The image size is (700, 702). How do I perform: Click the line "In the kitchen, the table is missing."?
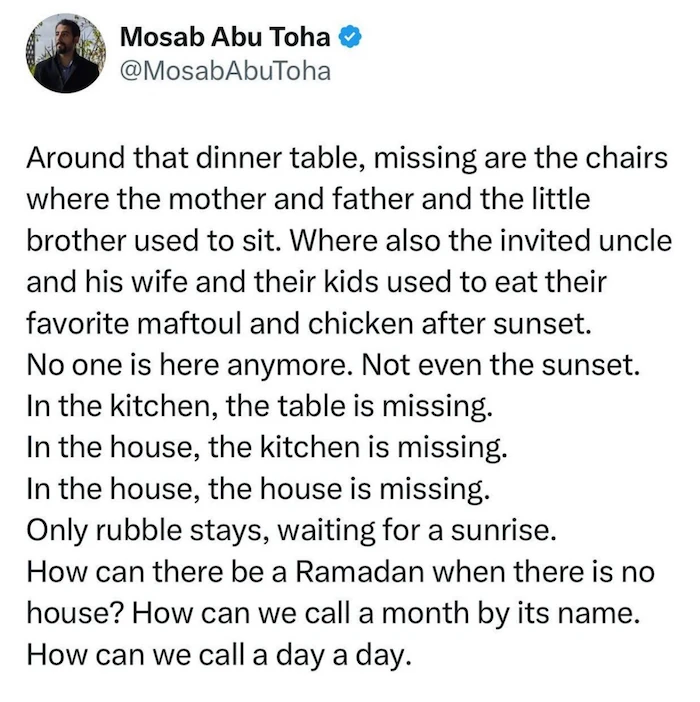(x=260, y=407)
